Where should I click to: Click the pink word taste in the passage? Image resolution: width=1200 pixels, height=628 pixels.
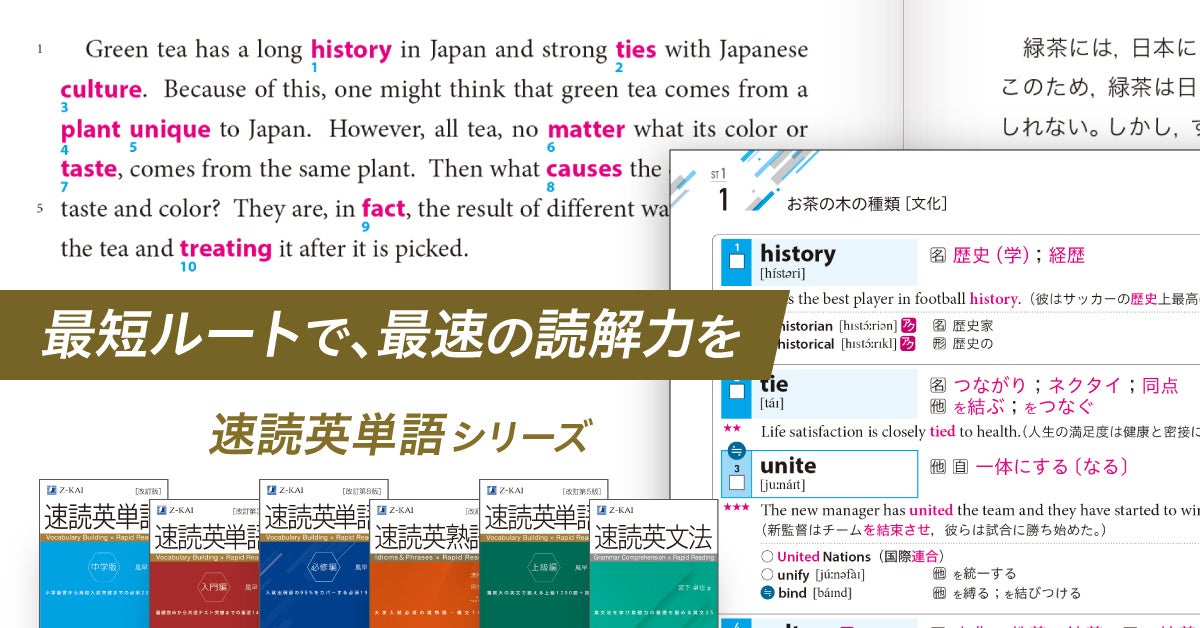tap(89, 169)
